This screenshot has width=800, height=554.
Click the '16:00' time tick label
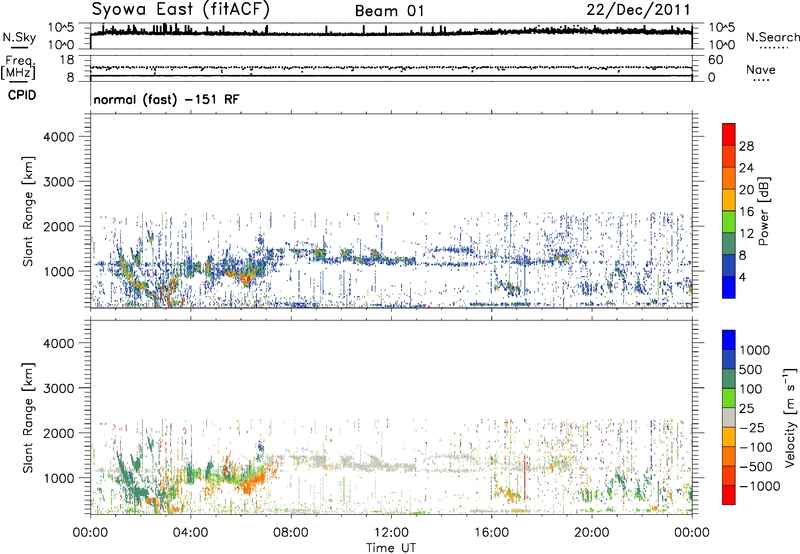(x=491, y=533)
